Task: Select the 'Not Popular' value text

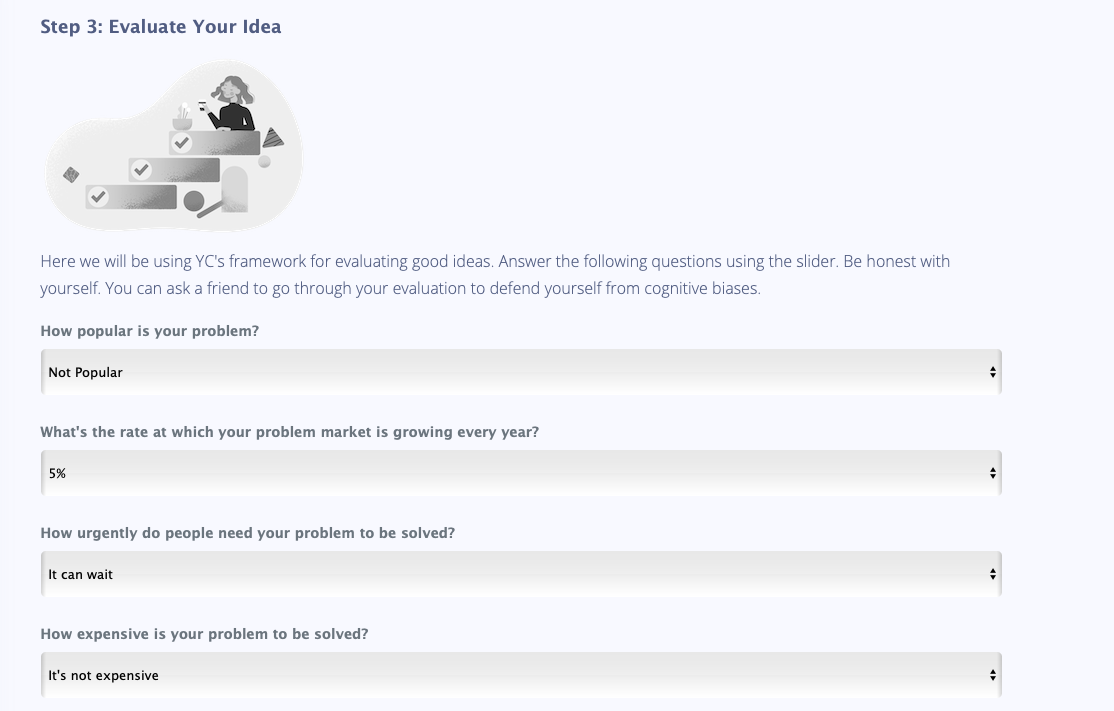Action: [x=84, y=371]
